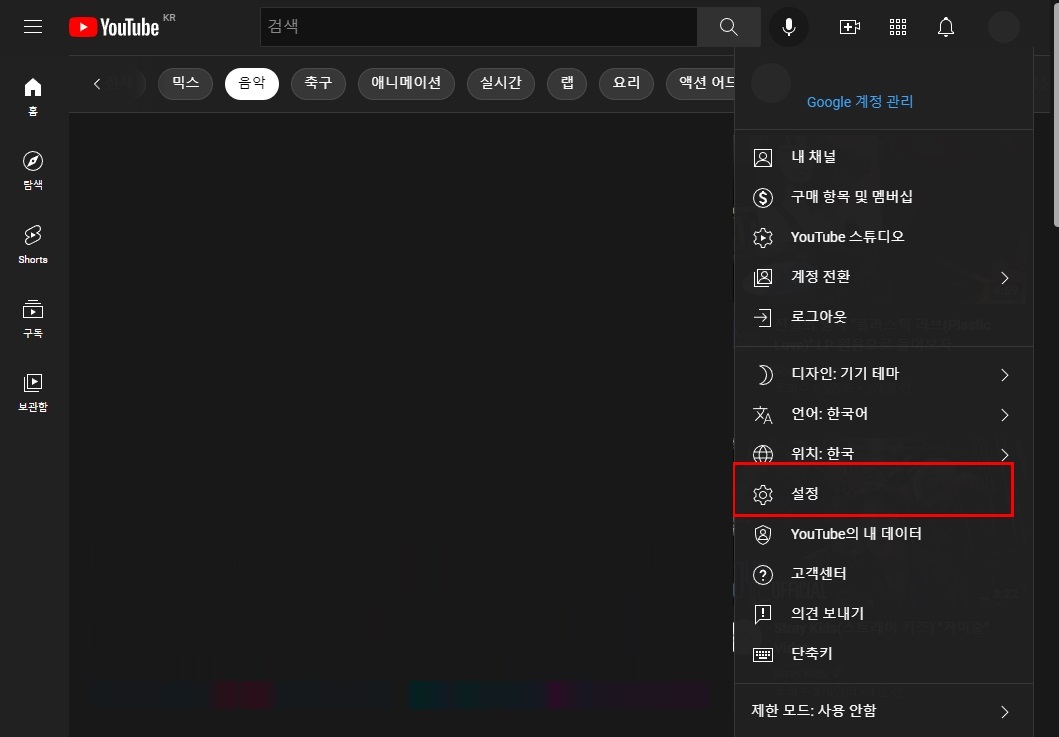Viewport: 1059px width, 737px height.
Task: Open 구독 (Subscriptions) in the sidebar
Action: (32, 315)
